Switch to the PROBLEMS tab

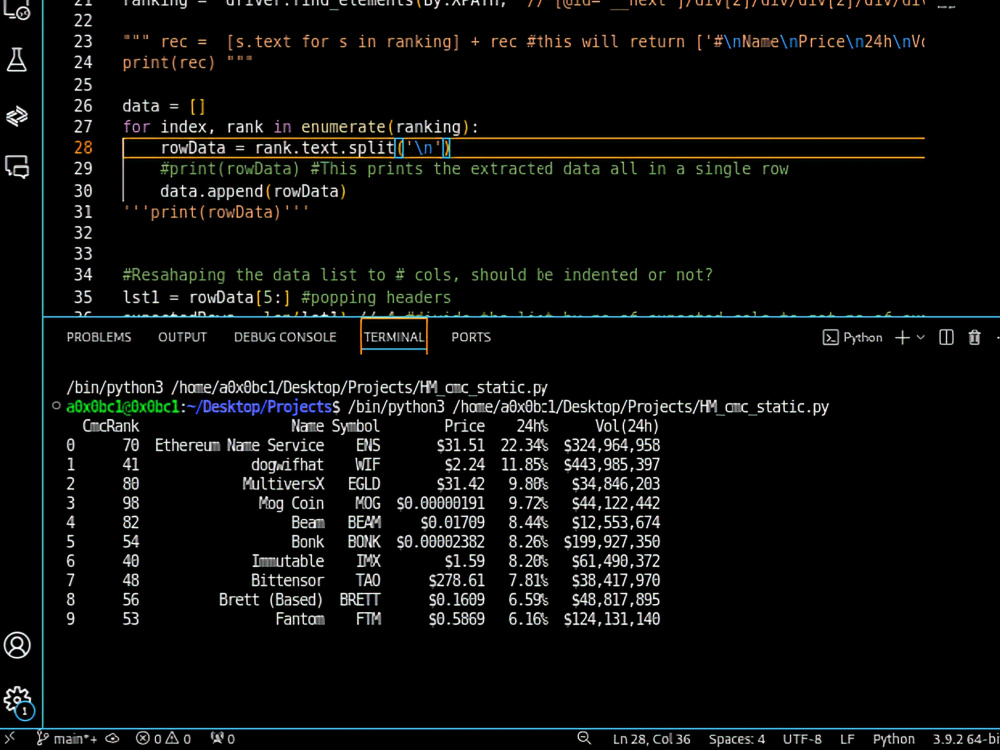coord(99,337)
